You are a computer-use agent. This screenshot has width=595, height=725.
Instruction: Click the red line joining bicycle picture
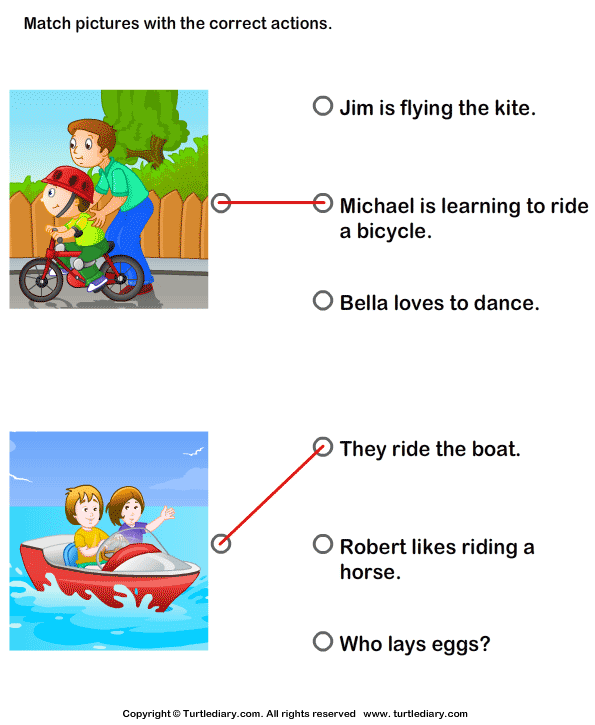click(272, 203)
